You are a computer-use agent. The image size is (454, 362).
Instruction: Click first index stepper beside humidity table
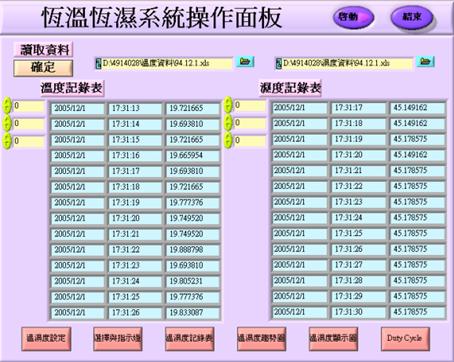(x=228, y=105)
